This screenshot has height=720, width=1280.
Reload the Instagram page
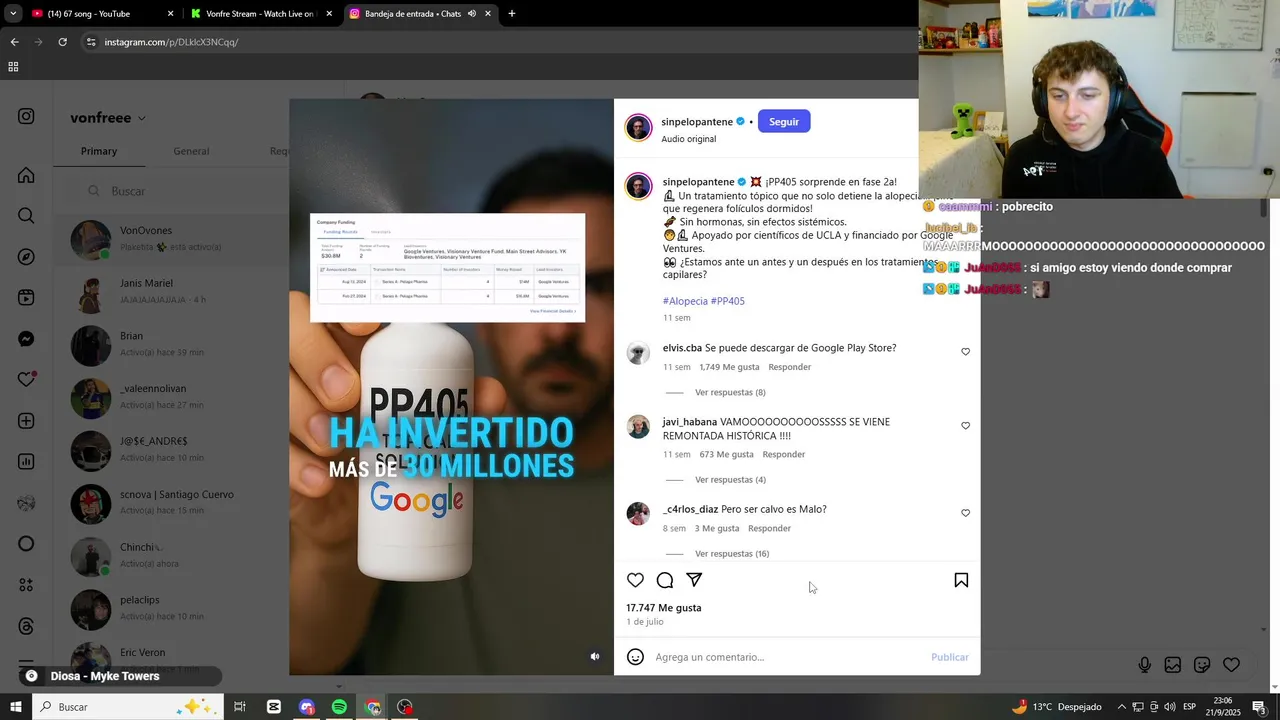coord(62,42)
